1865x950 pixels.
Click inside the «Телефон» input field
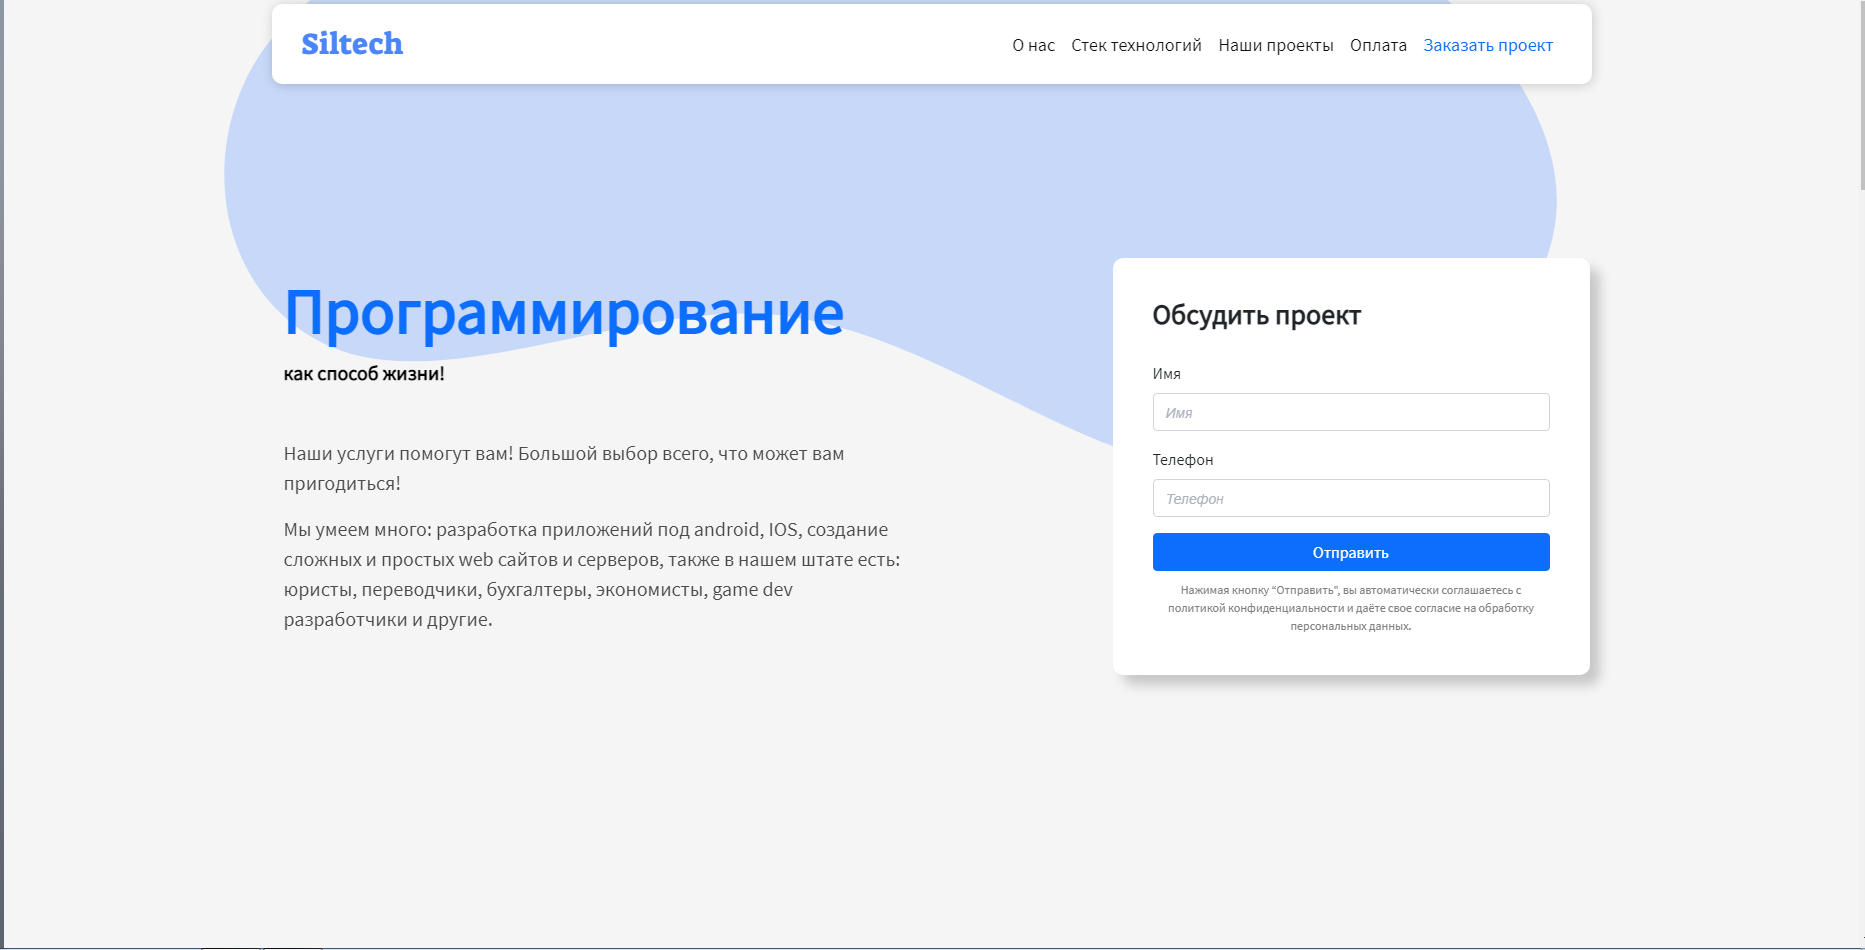(1351, 497)
